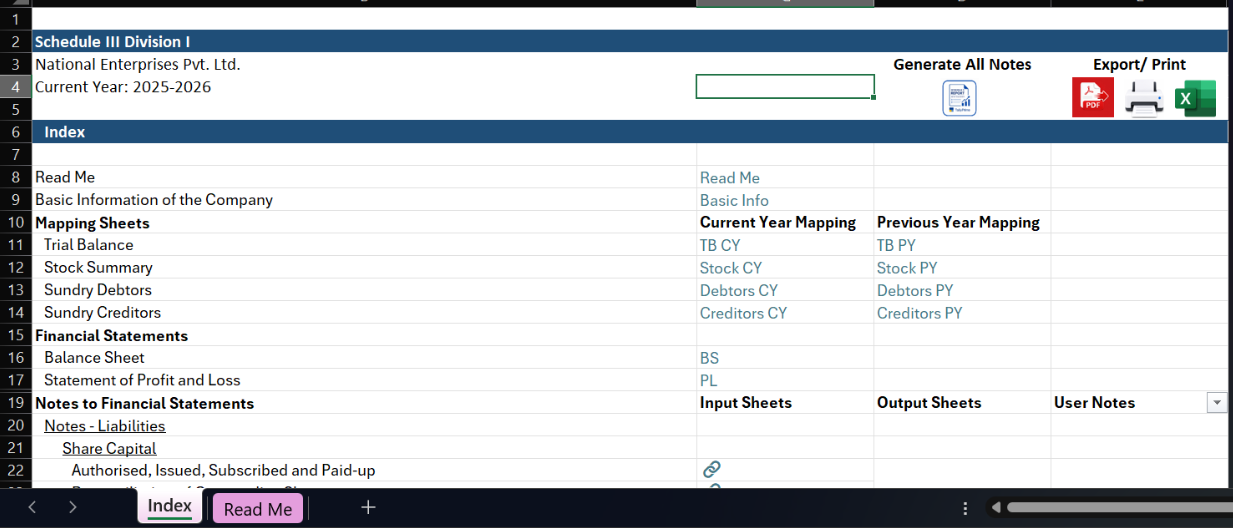Open link icon for Authorised, Issued, Subscribed row
Viewport: 1233px width, 528px height.
coord(712,469)
